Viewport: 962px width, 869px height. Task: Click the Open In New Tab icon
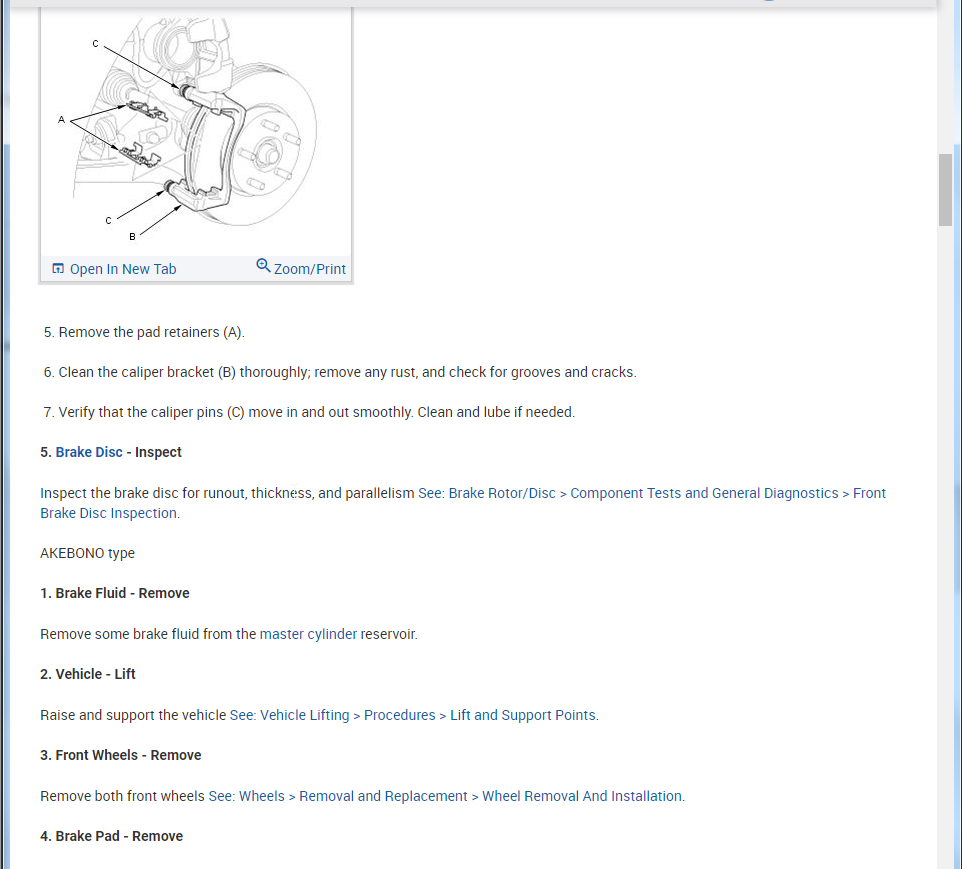(x=58, y=269)
